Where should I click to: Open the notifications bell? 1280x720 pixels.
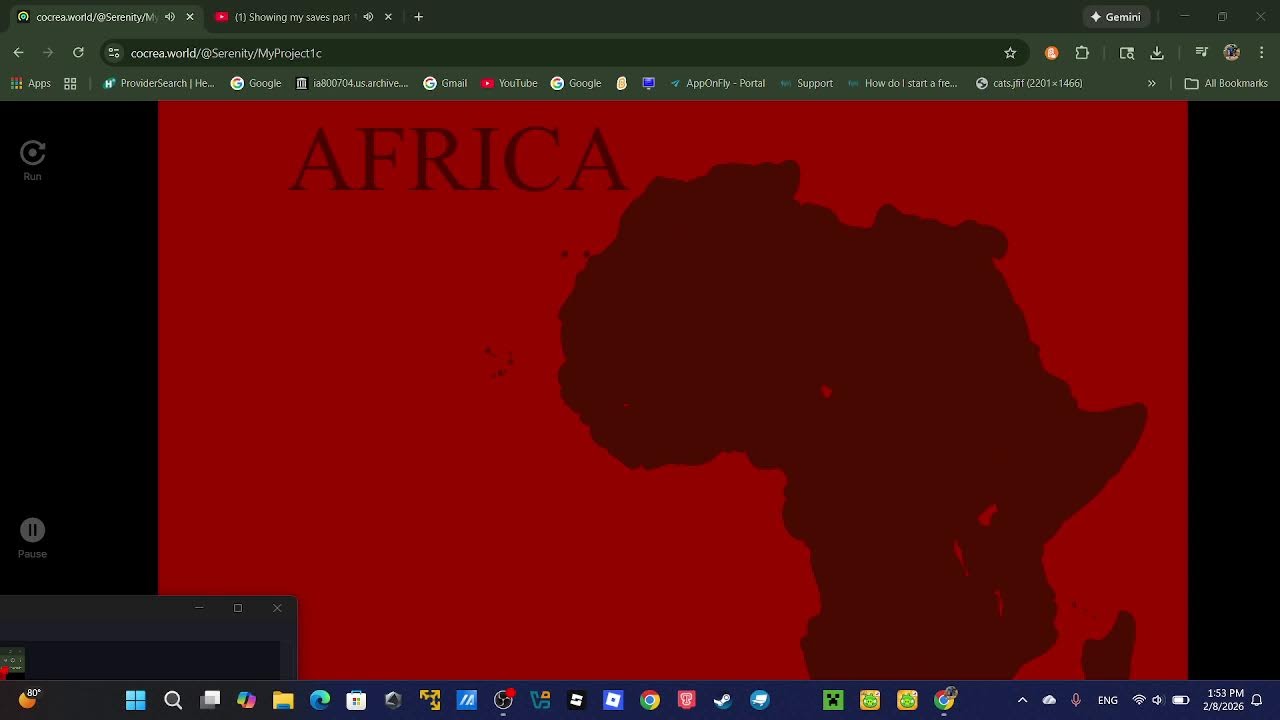click(x=1257, y=700)
